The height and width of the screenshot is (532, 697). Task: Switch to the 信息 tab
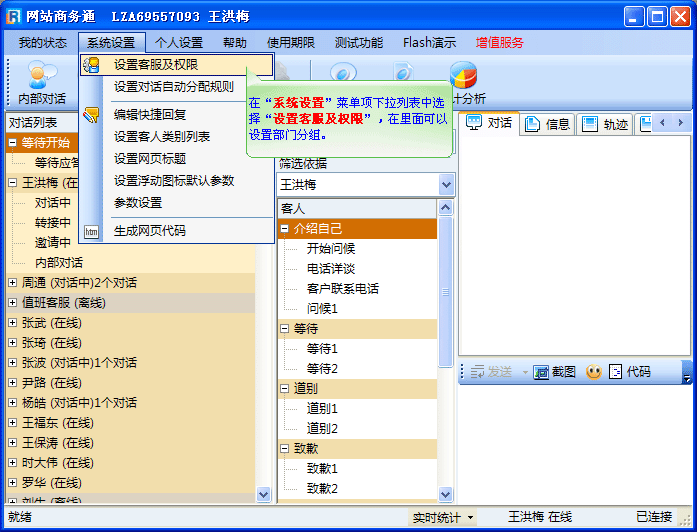point(548,124)
